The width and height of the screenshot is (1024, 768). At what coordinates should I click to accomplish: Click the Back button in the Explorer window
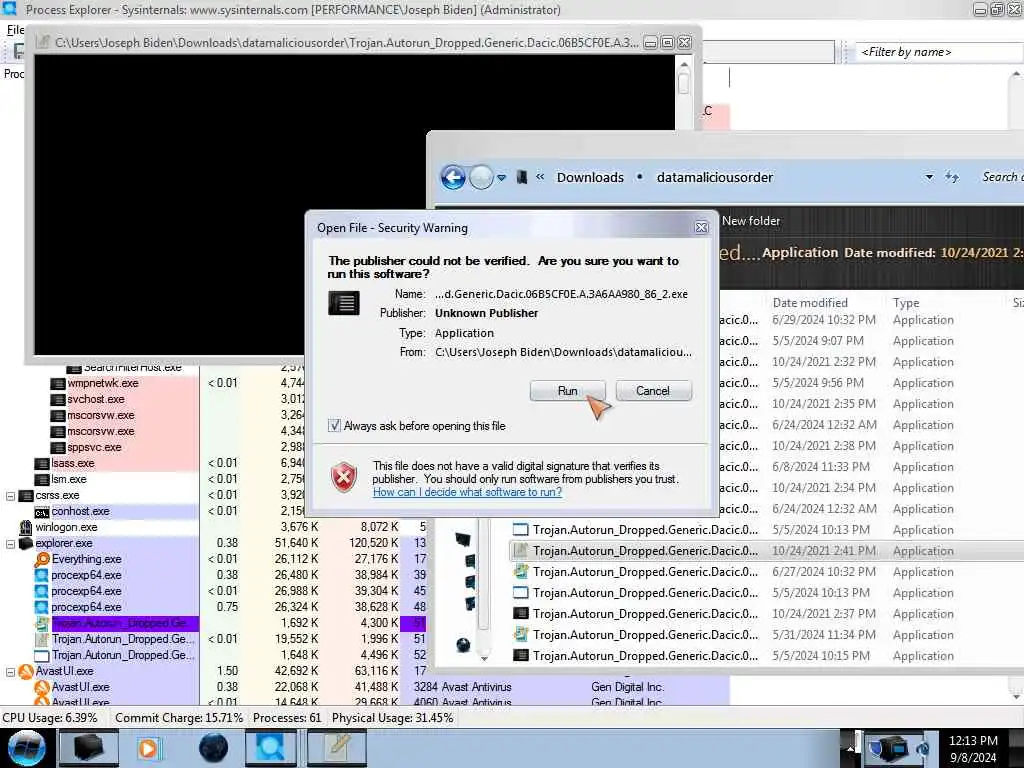coord(453,177)
